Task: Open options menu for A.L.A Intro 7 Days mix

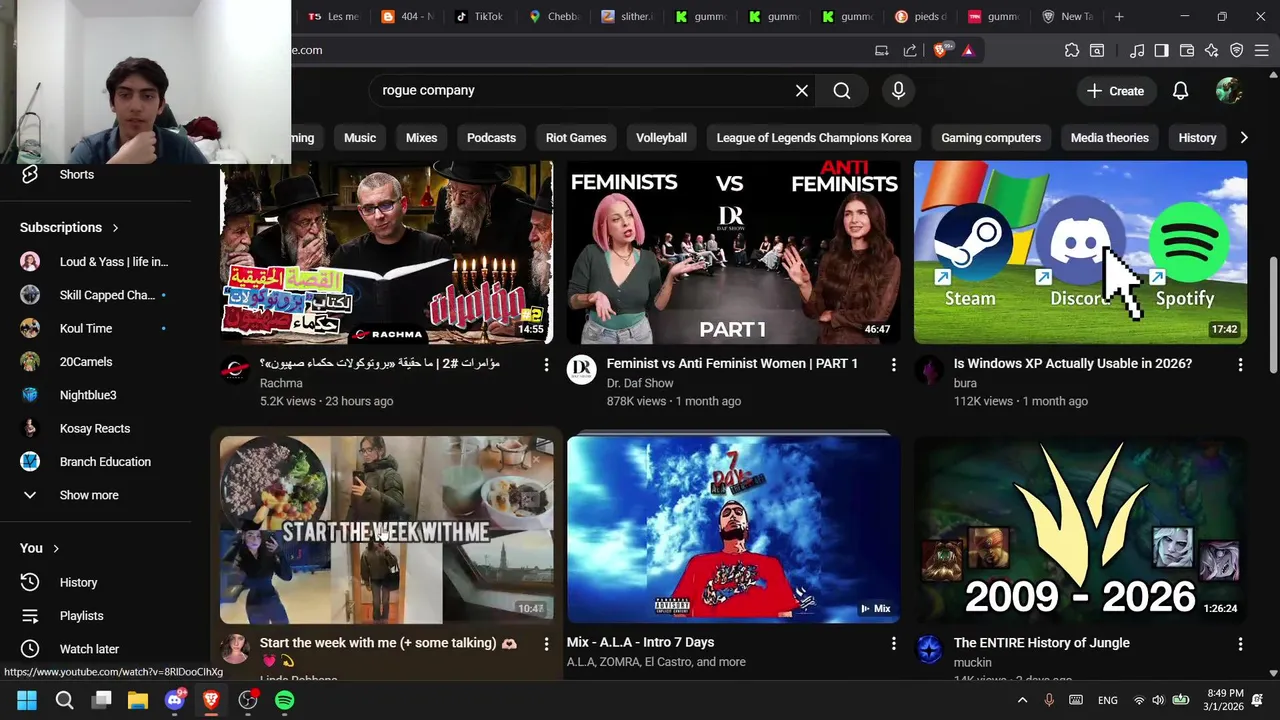Action: pyautogui.click(x=893, y=644)
